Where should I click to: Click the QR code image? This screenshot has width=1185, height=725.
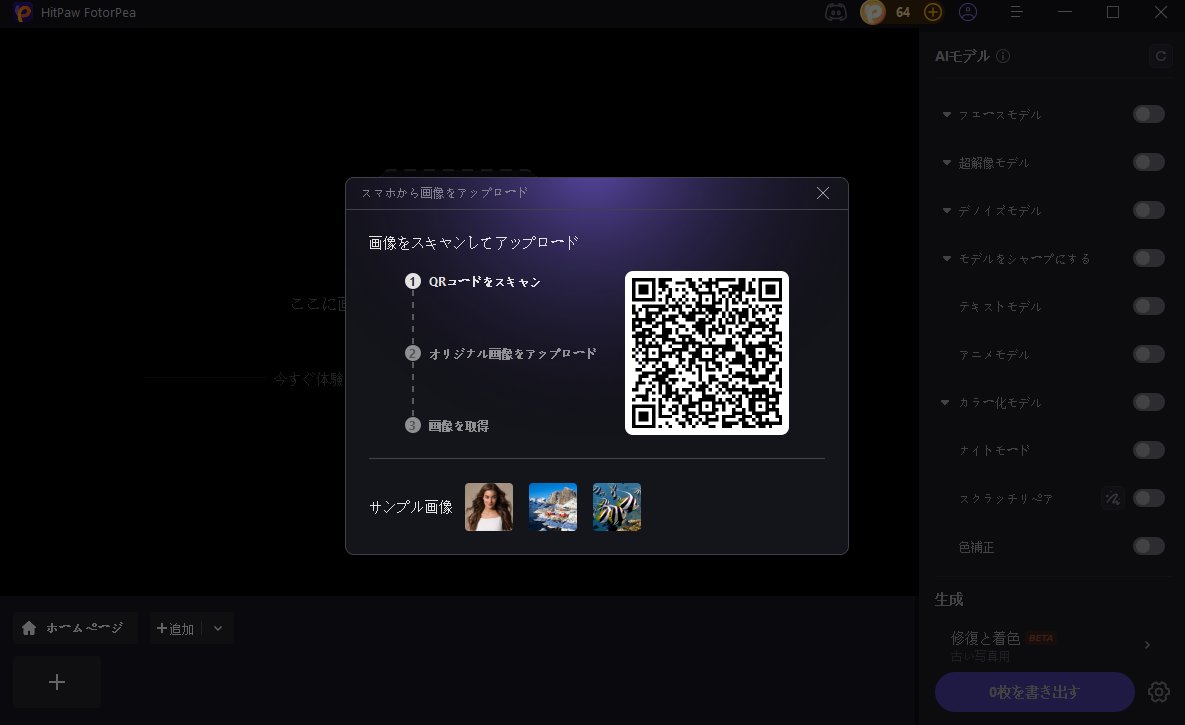707,353
